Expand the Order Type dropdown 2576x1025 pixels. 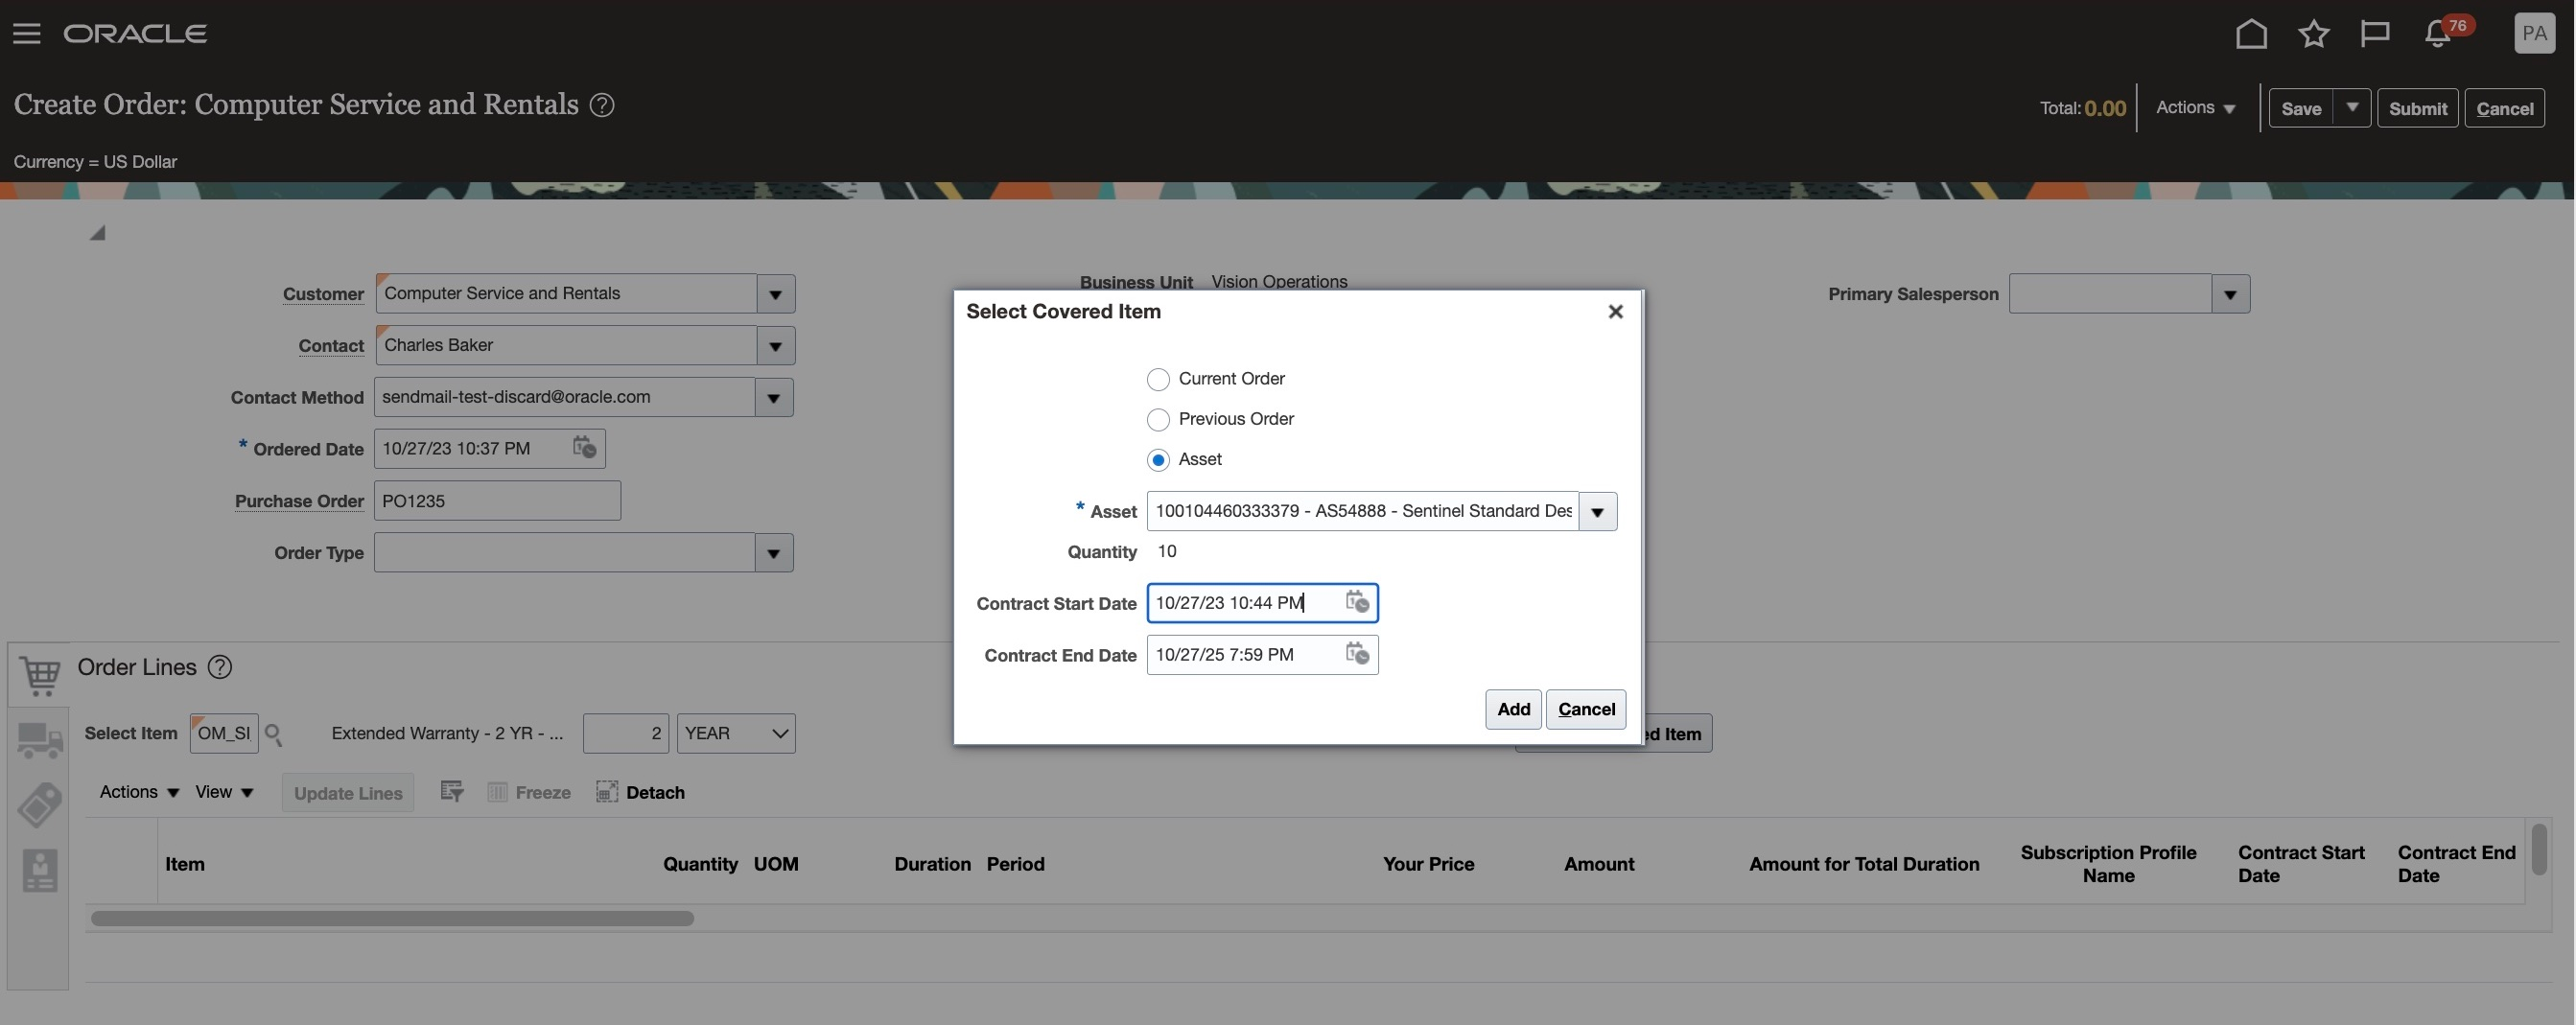pyautogui.click(x=773, y=553)
